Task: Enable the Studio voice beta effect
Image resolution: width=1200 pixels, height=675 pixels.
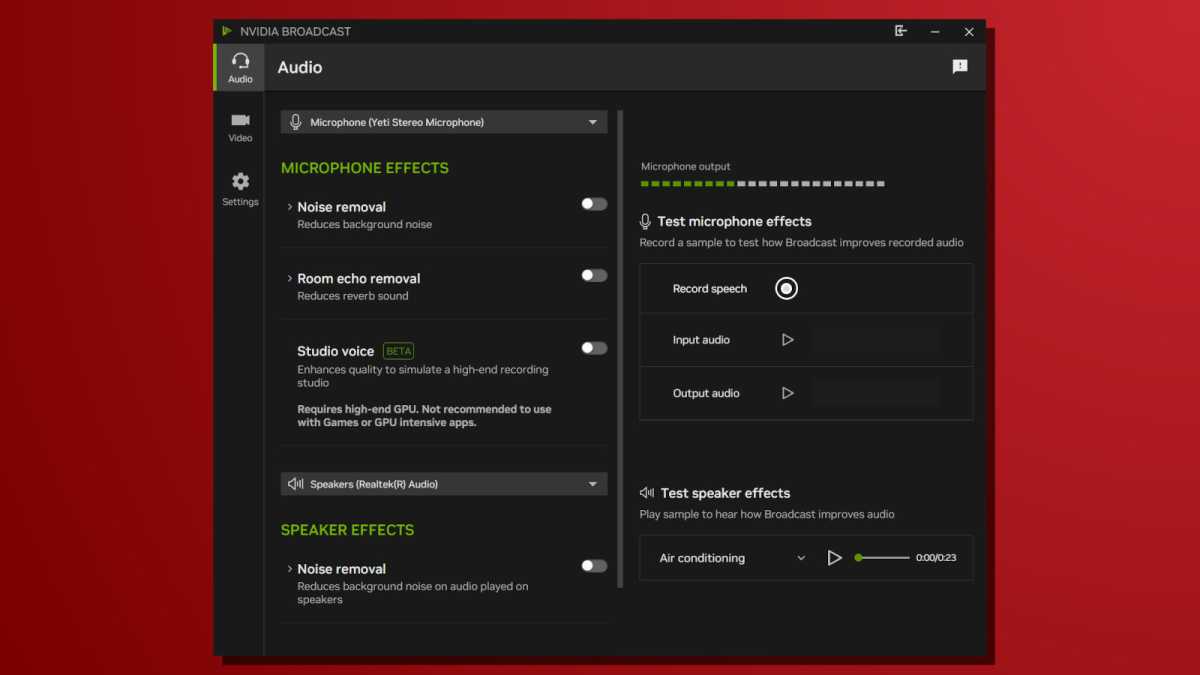Action: click(593, 348)
